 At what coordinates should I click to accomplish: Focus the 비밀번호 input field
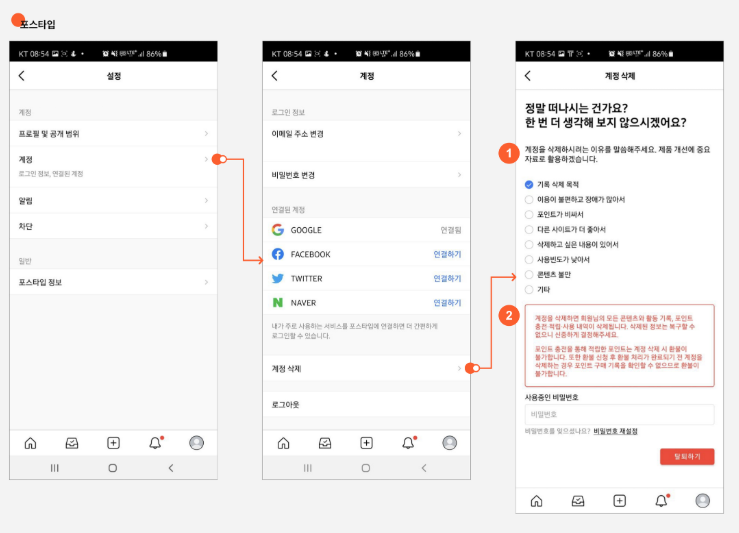pos(619,414)
